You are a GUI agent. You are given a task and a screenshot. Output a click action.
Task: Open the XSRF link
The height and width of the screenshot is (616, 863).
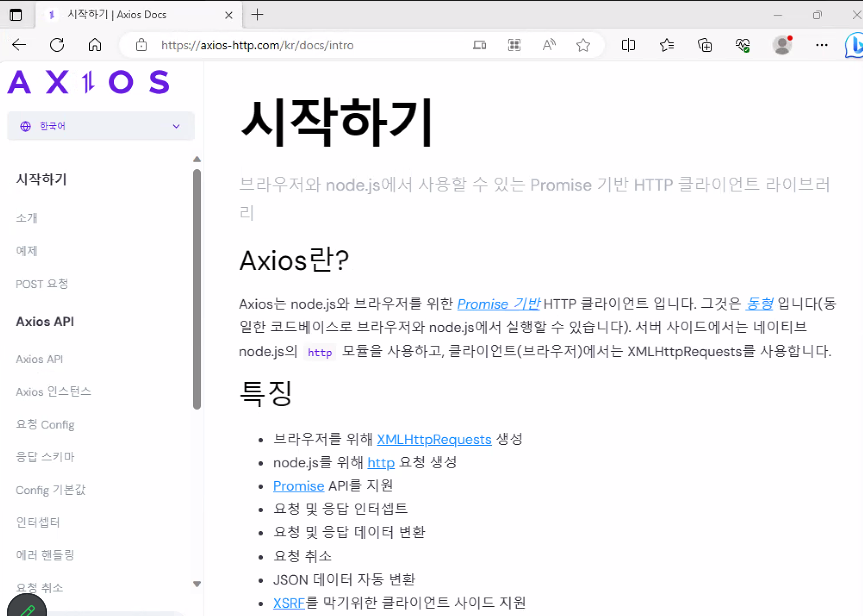289,603
